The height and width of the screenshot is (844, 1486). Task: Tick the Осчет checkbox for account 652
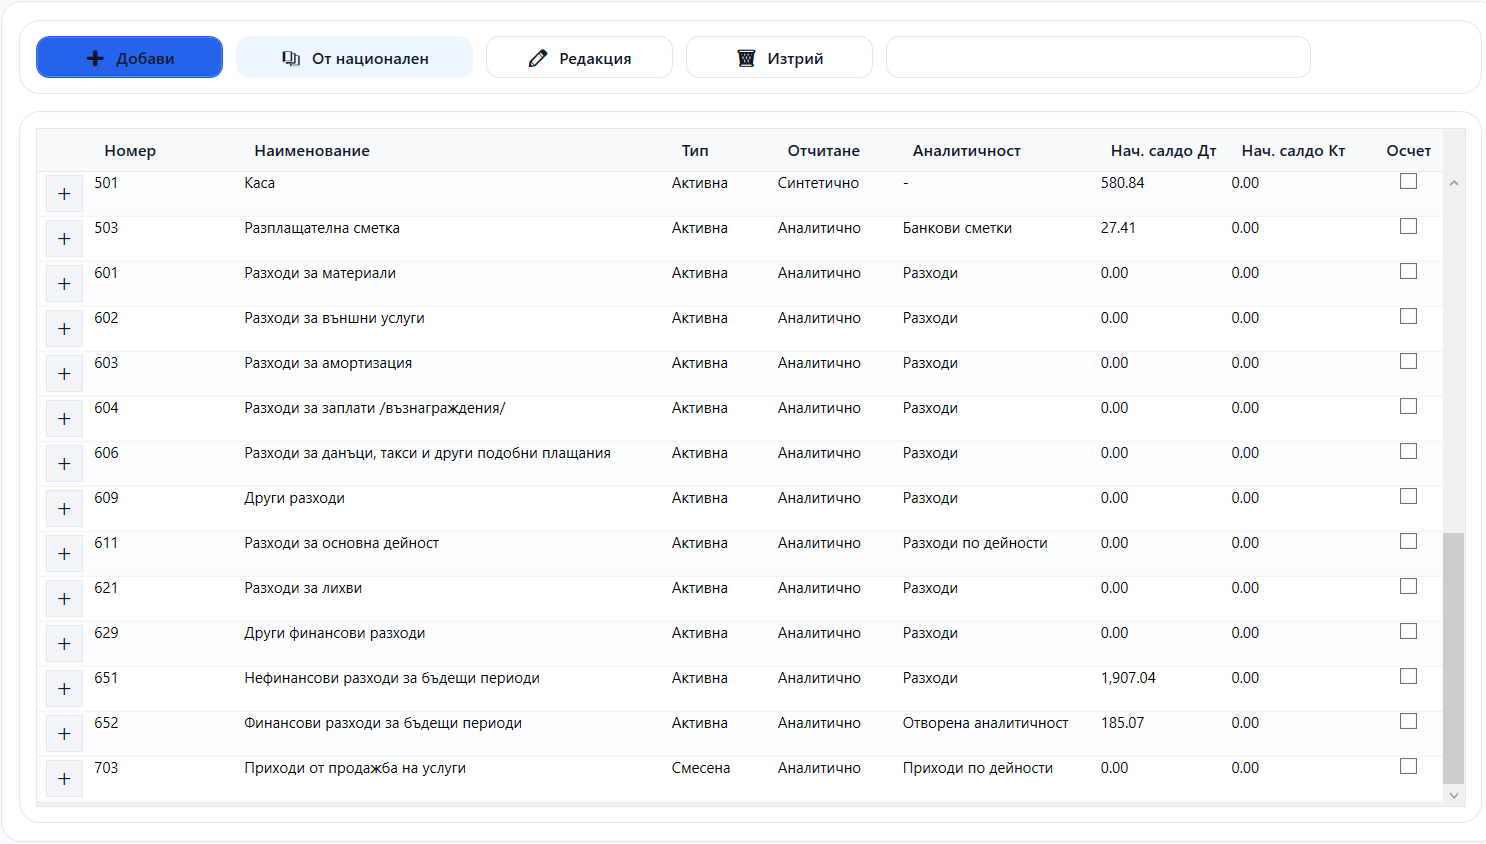pyautogui.click(x=1408, y=721)
